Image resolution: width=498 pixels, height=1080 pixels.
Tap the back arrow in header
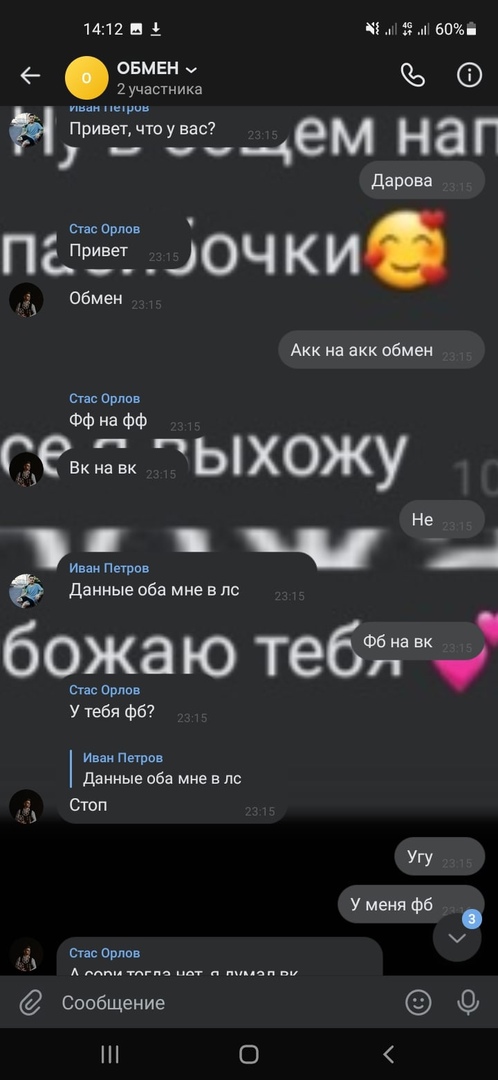(30, 76)
